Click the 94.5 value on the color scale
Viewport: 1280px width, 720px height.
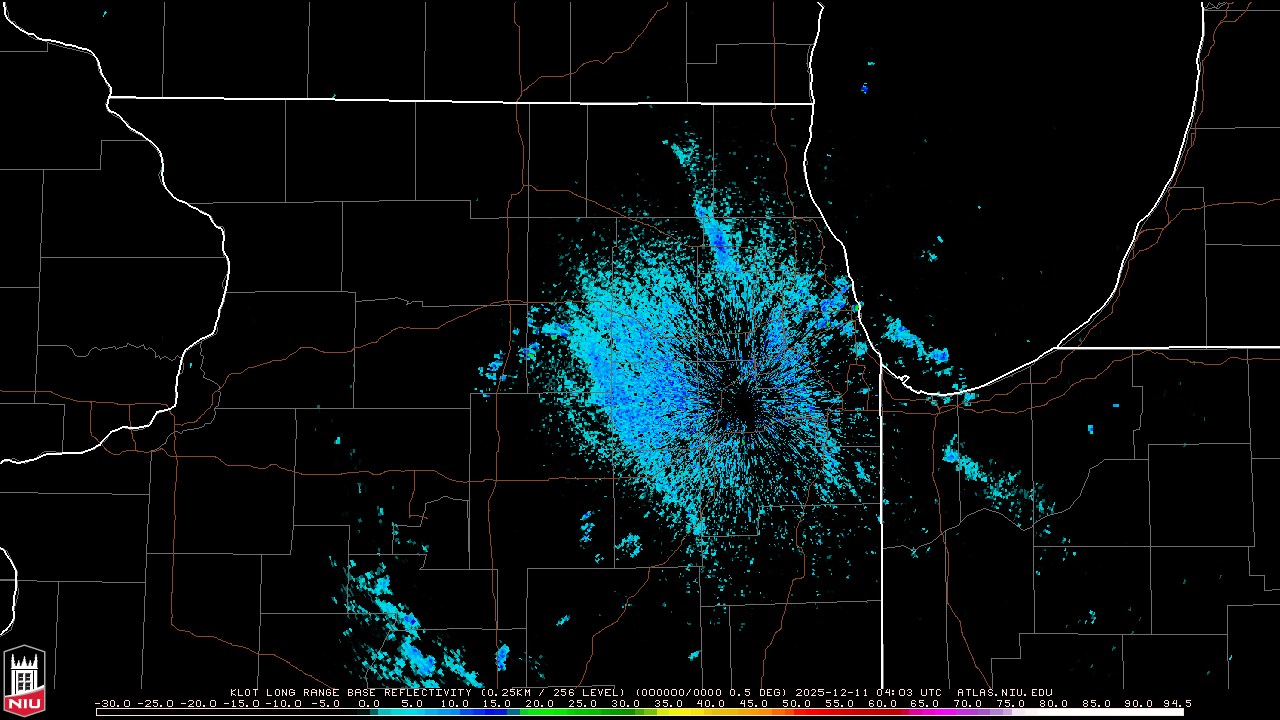point(1176,703)
